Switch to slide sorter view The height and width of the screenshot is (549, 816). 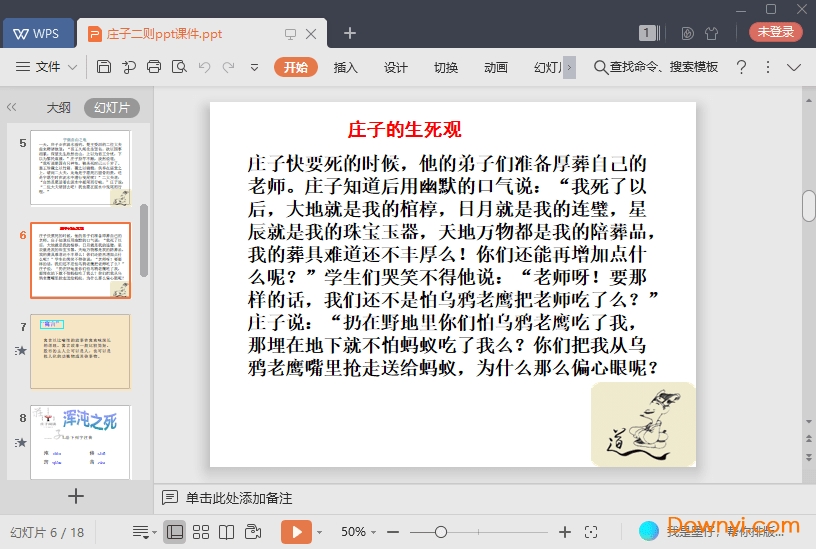pyautogui.click(x=201, y=532)
